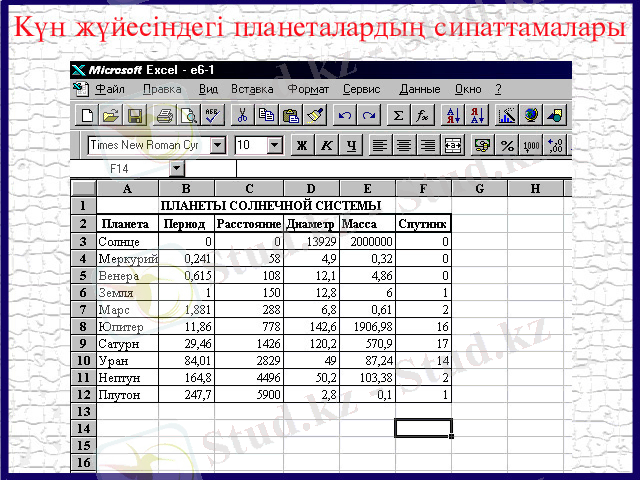Expand the font name dropdown arrow
This screenshot has height=480, width=640.
pyautogui.click(x=218, y=145)
